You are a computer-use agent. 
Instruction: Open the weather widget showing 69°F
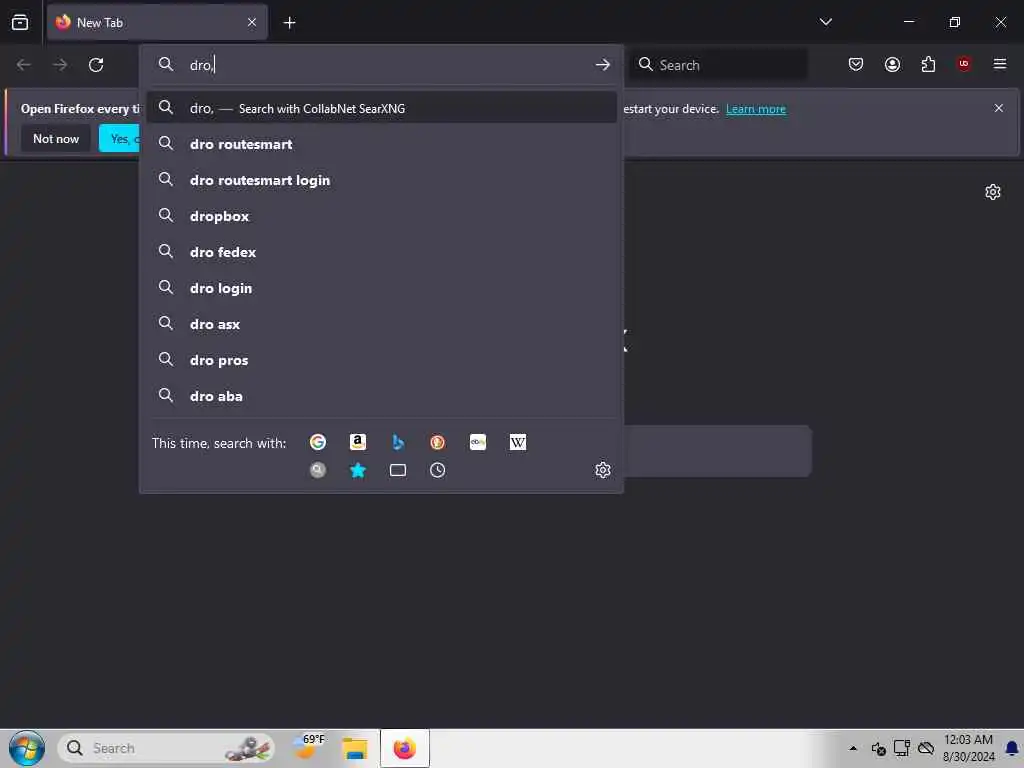tap(308, 748)
